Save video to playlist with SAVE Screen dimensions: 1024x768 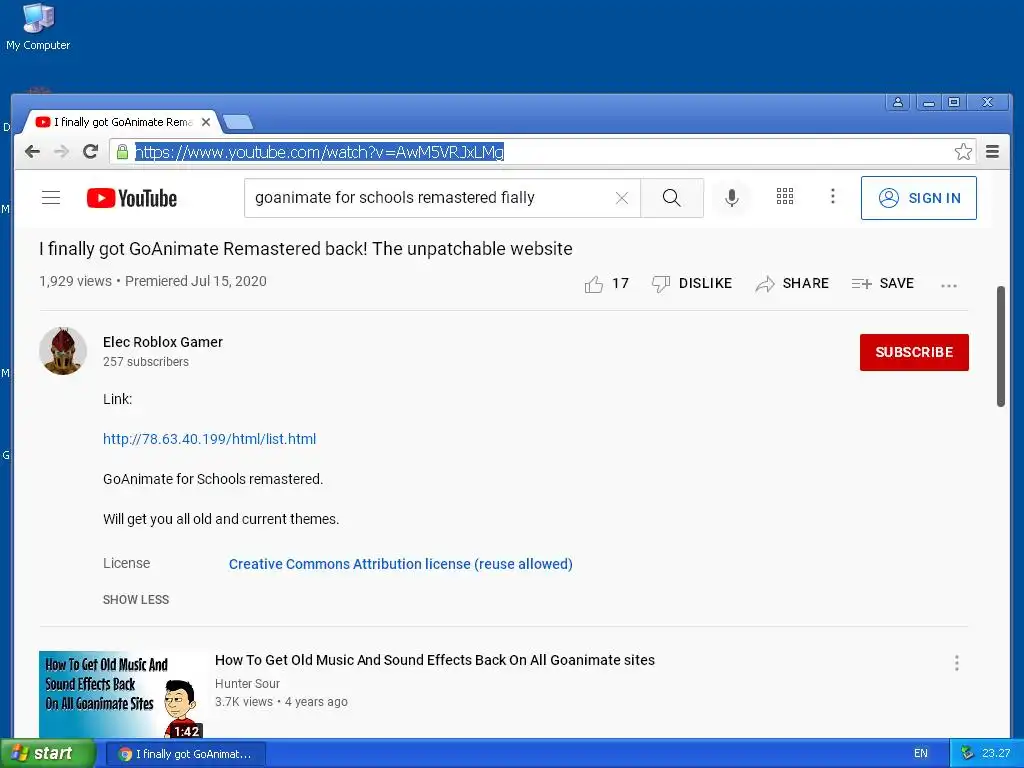click(882, 283)
